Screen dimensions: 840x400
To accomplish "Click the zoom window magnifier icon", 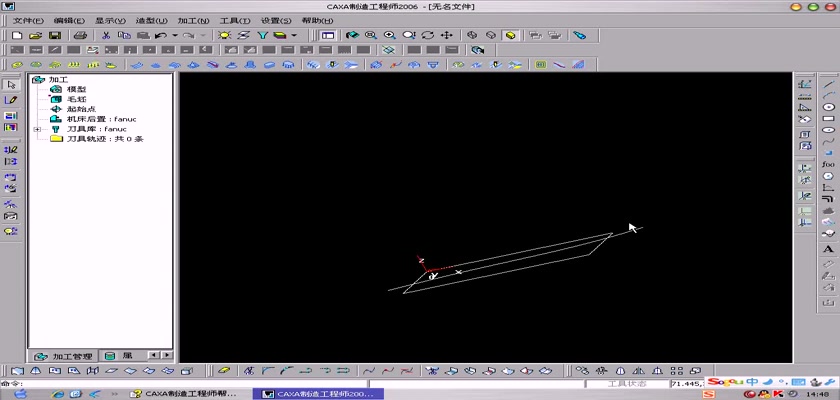I will [x=370, y=35].
